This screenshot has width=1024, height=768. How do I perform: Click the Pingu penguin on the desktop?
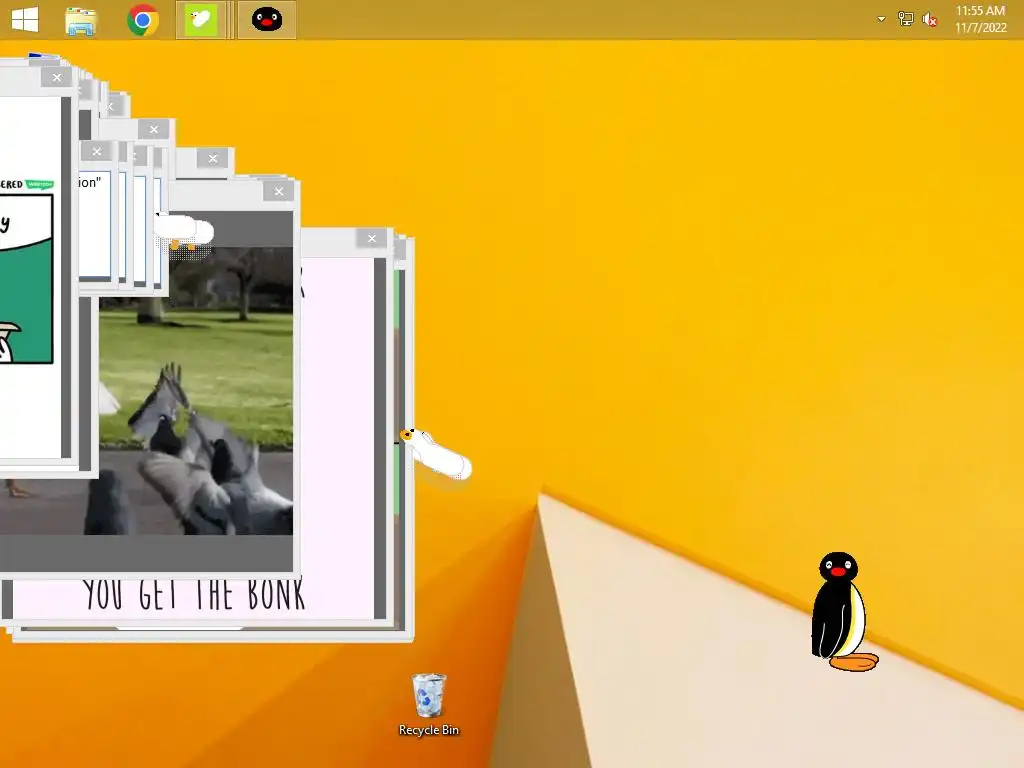pos(843,611)
